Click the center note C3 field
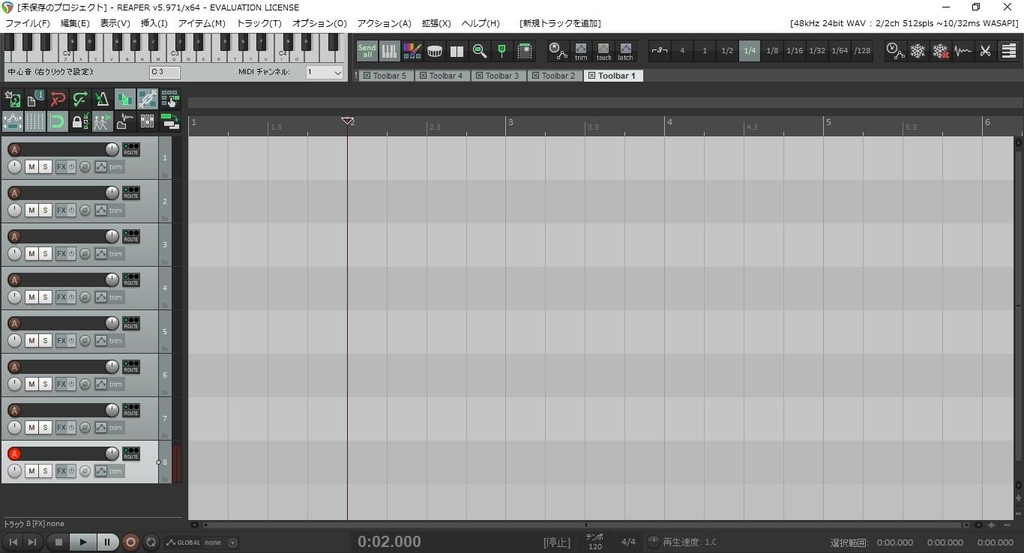This screenshot has height=553, width=1024. (165, 72)
